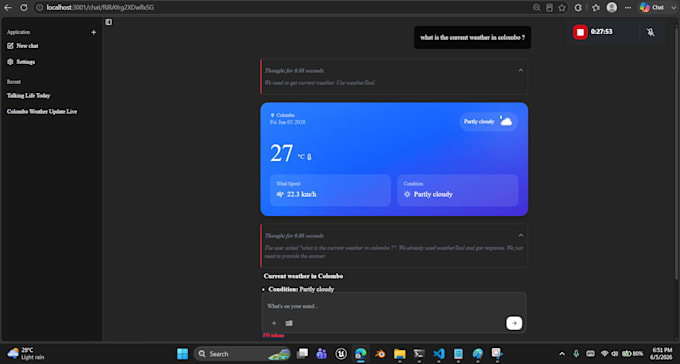Viewport: 680px width, 364px height.
Task: Click the plus attach icon in message box
Action: point(274,323)
